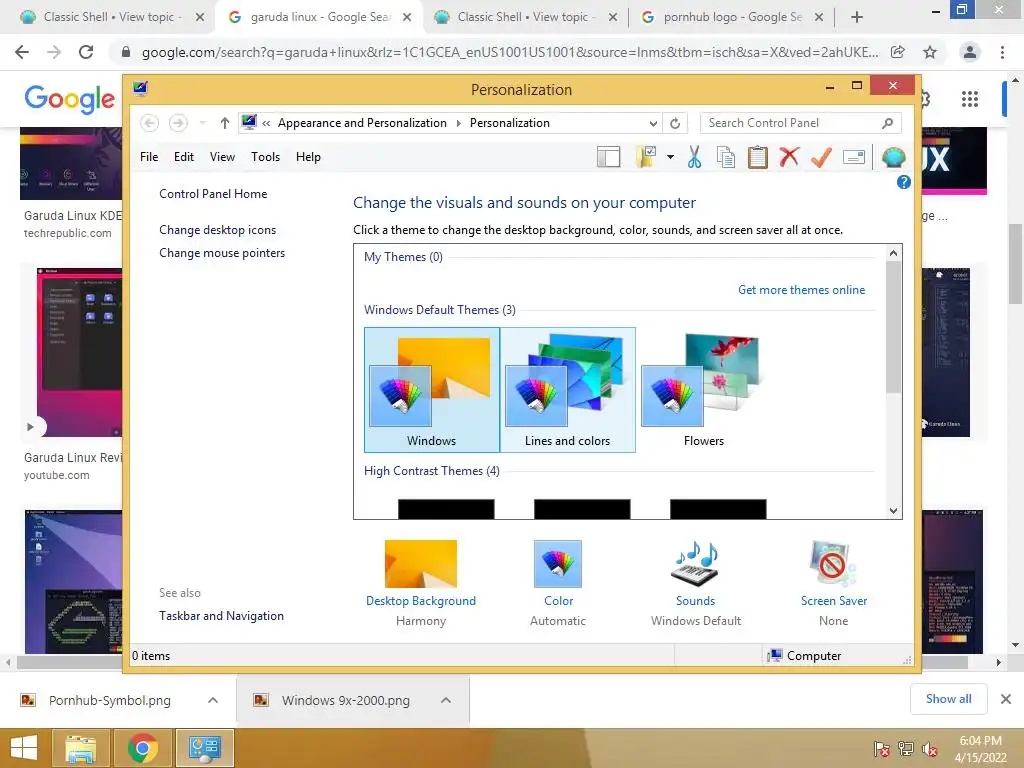This screenshot has width=1024, height=768.
Task: Click the Google logo
Action: pos(69,99)
